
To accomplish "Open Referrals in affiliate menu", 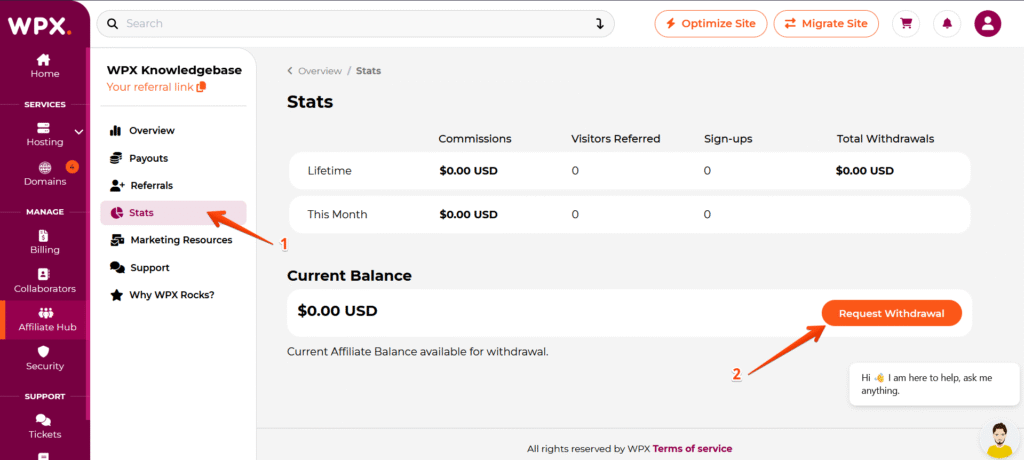I will tap(151, 185).
